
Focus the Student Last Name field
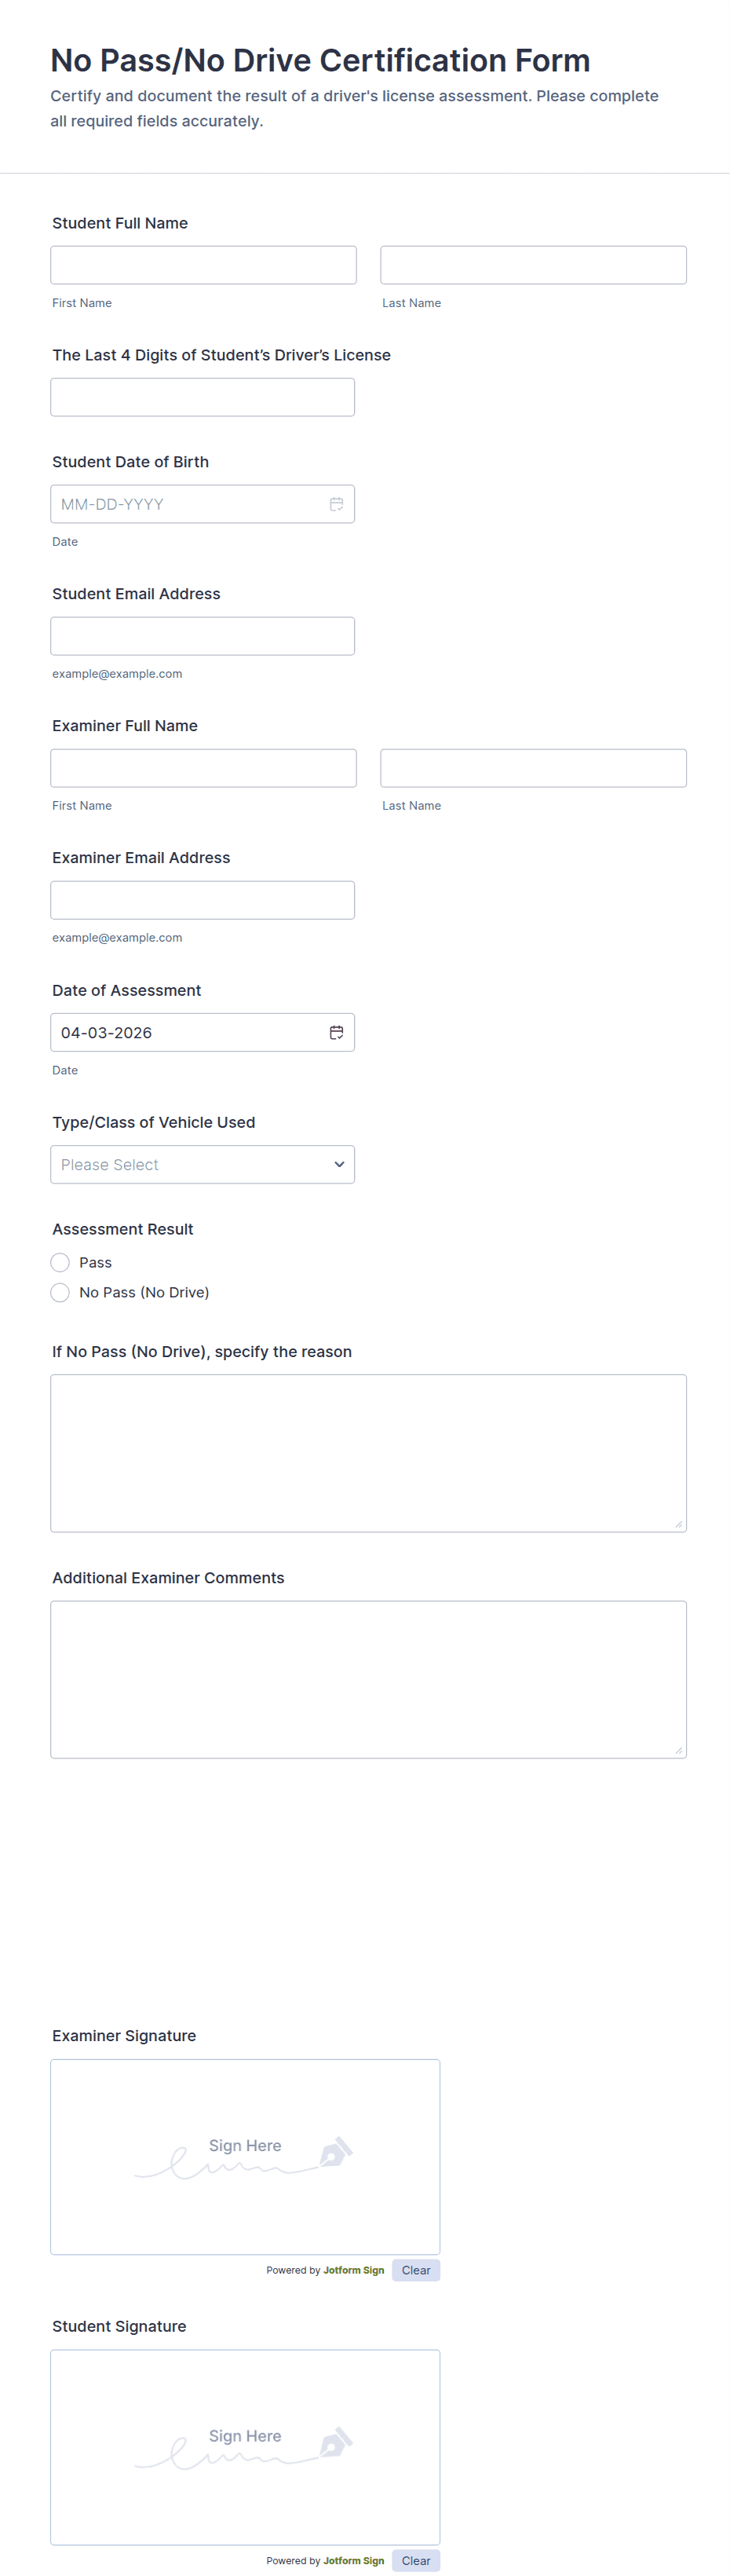(533, 265)
